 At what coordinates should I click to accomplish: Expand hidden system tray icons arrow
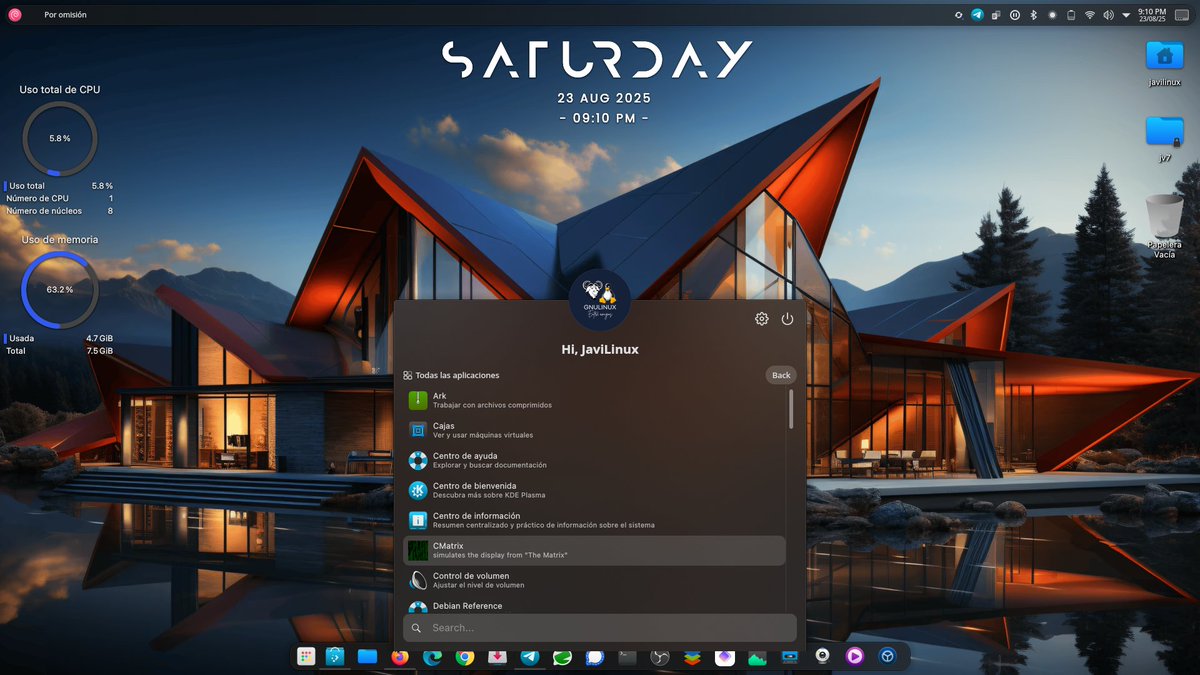[x=1126, y=15]
